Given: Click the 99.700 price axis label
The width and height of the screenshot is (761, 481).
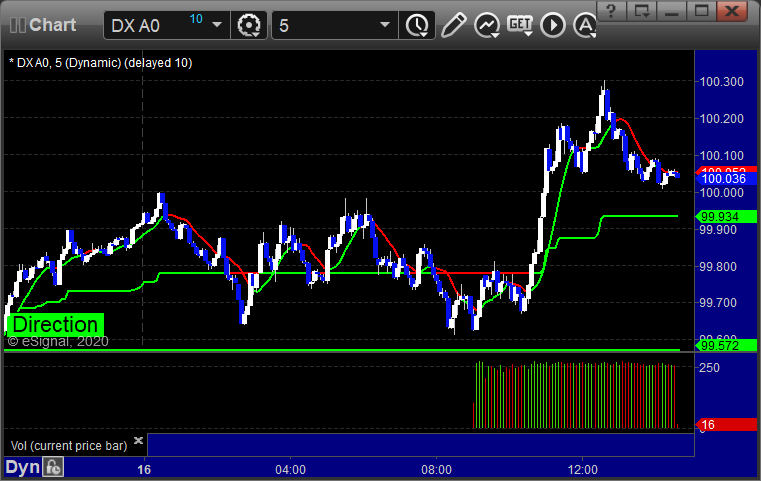Looking at the screenshot, I should pos(718,303).
